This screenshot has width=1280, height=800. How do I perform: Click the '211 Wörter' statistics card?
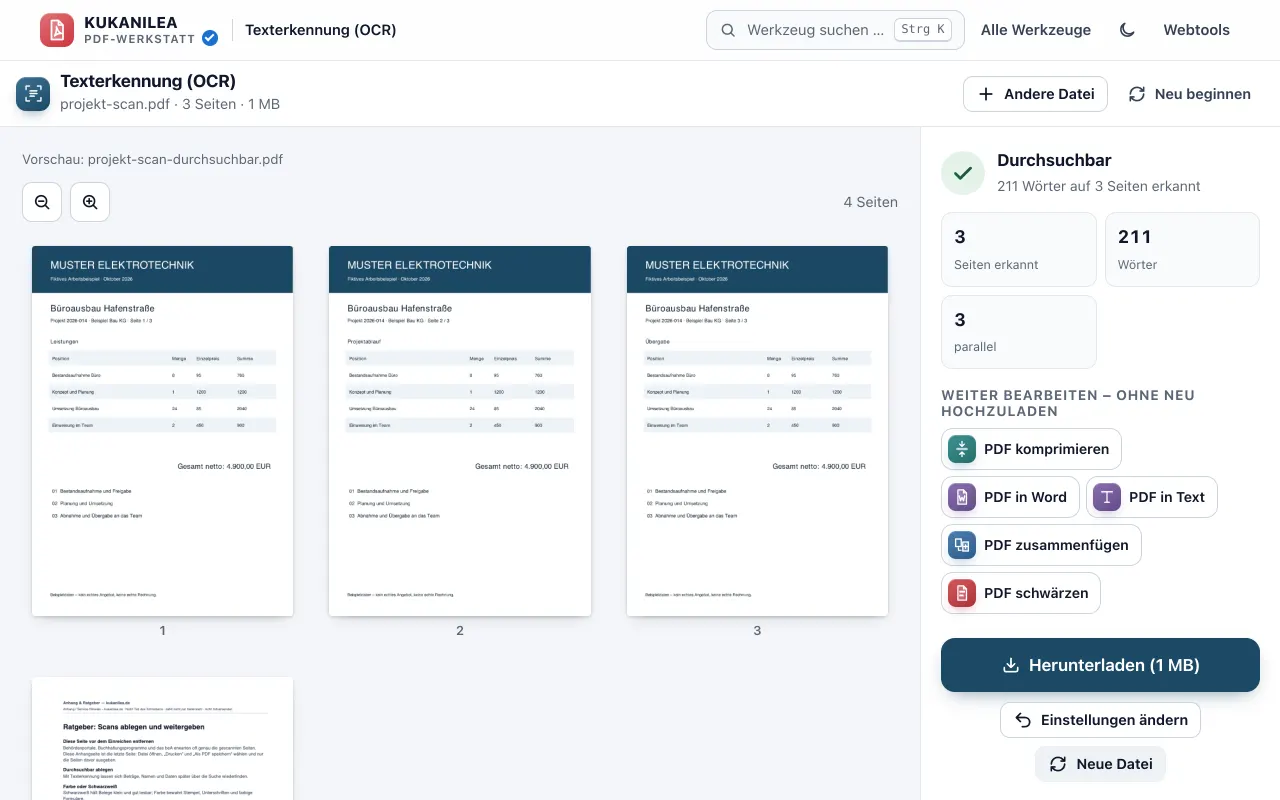click(1182, 249)
